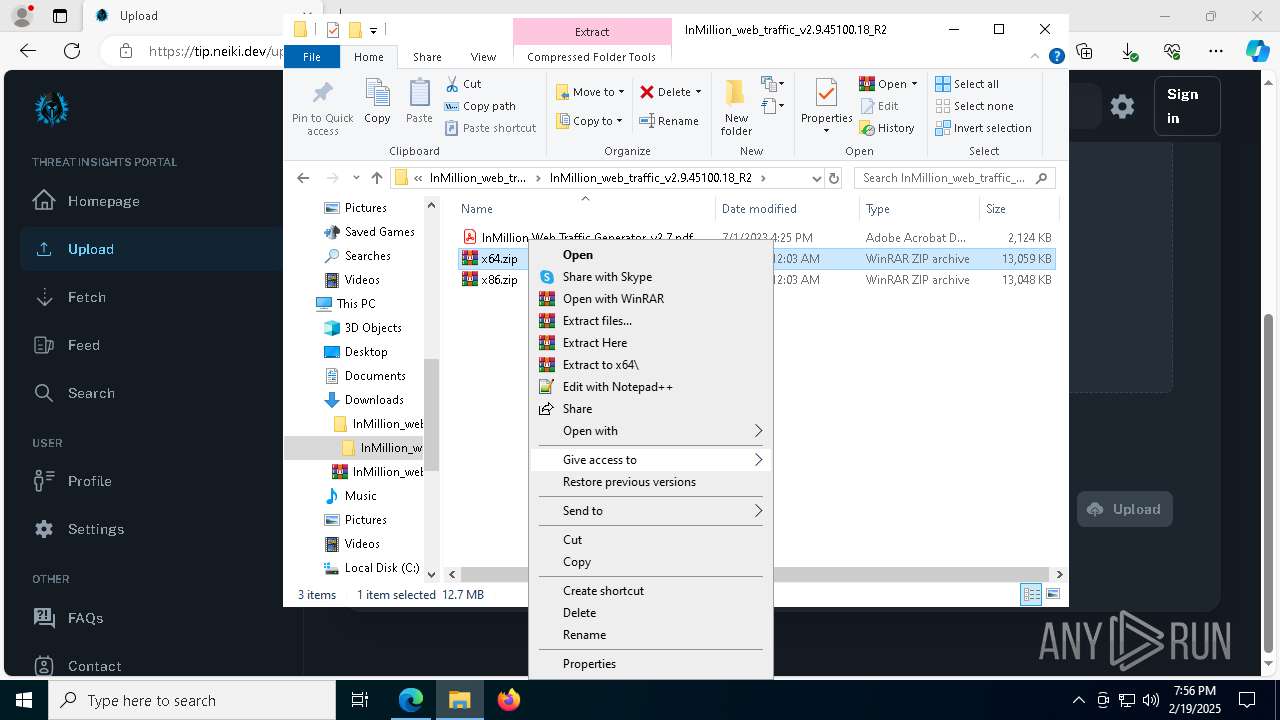
Task: Sort files by Date modified column
Action: pos(787,209)
